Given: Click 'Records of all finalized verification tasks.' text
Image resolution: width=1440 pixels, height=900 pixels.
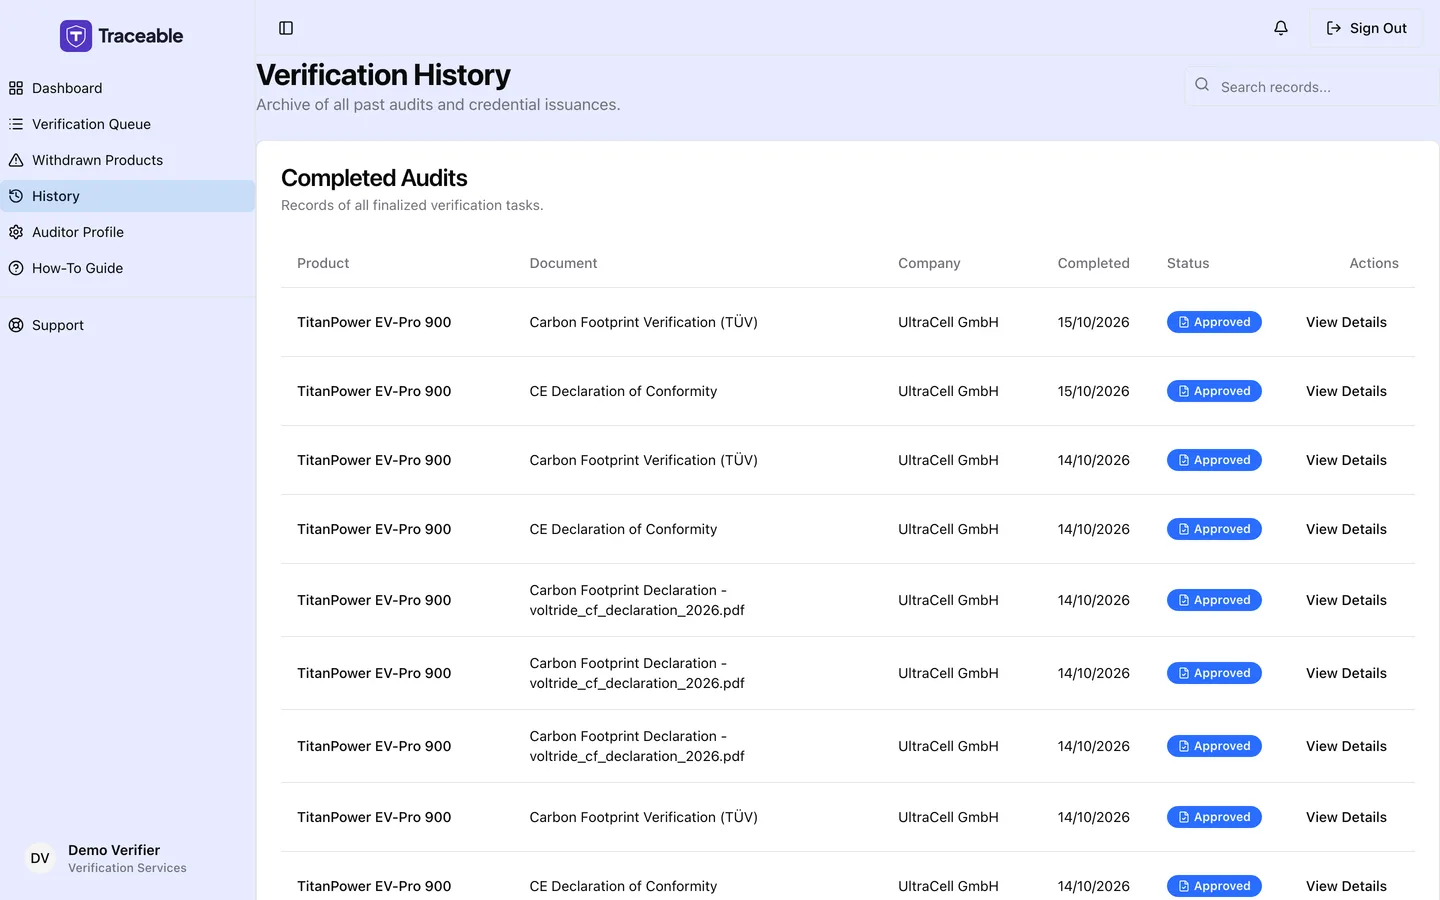Looking at the screenshot, I should (x=412, y=205).
